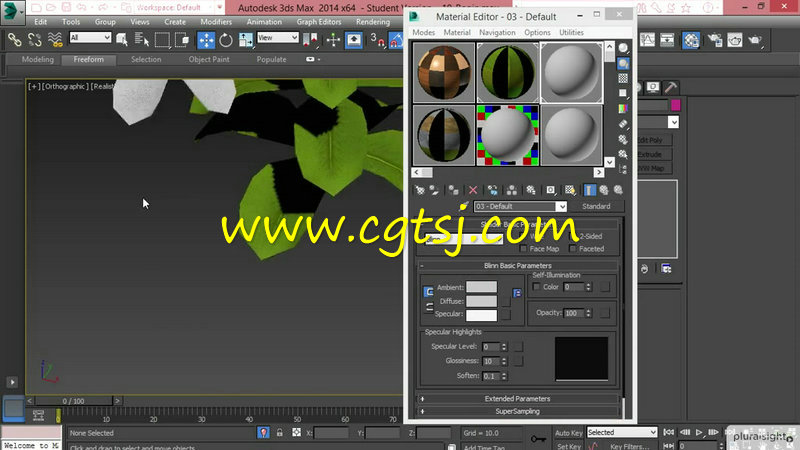Open the Modifiers menu

click(x=216, y=22)
